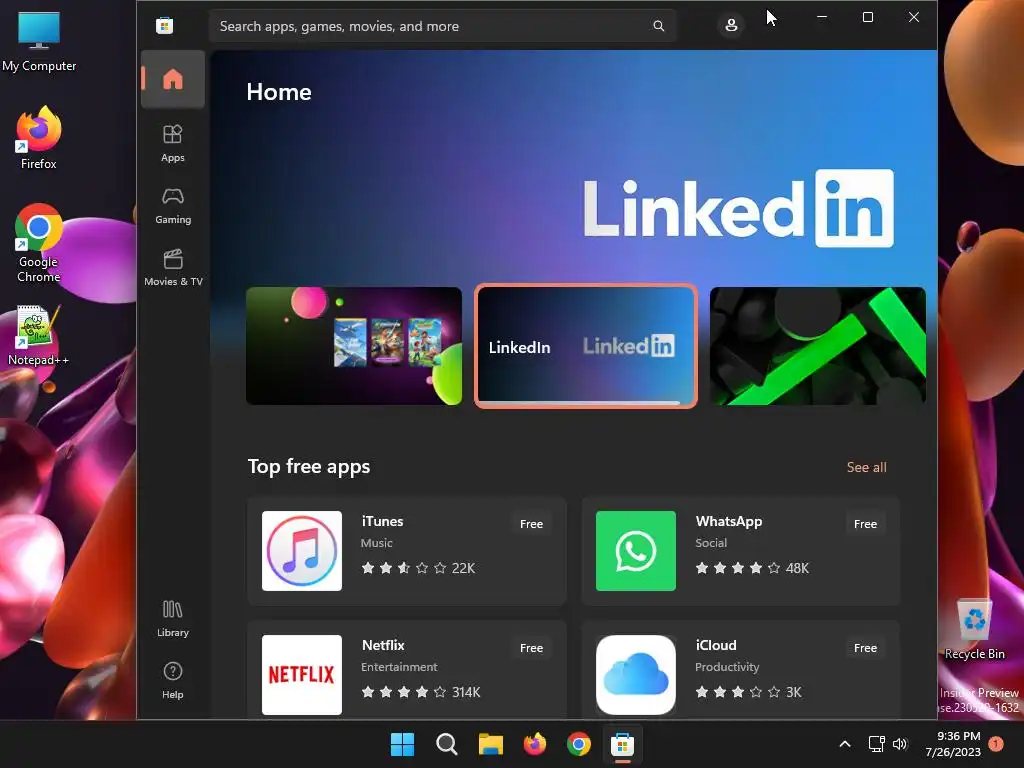Select the LinkedIn banner thumbnail
1024x768 pixels.
click(x=586, y=345)
